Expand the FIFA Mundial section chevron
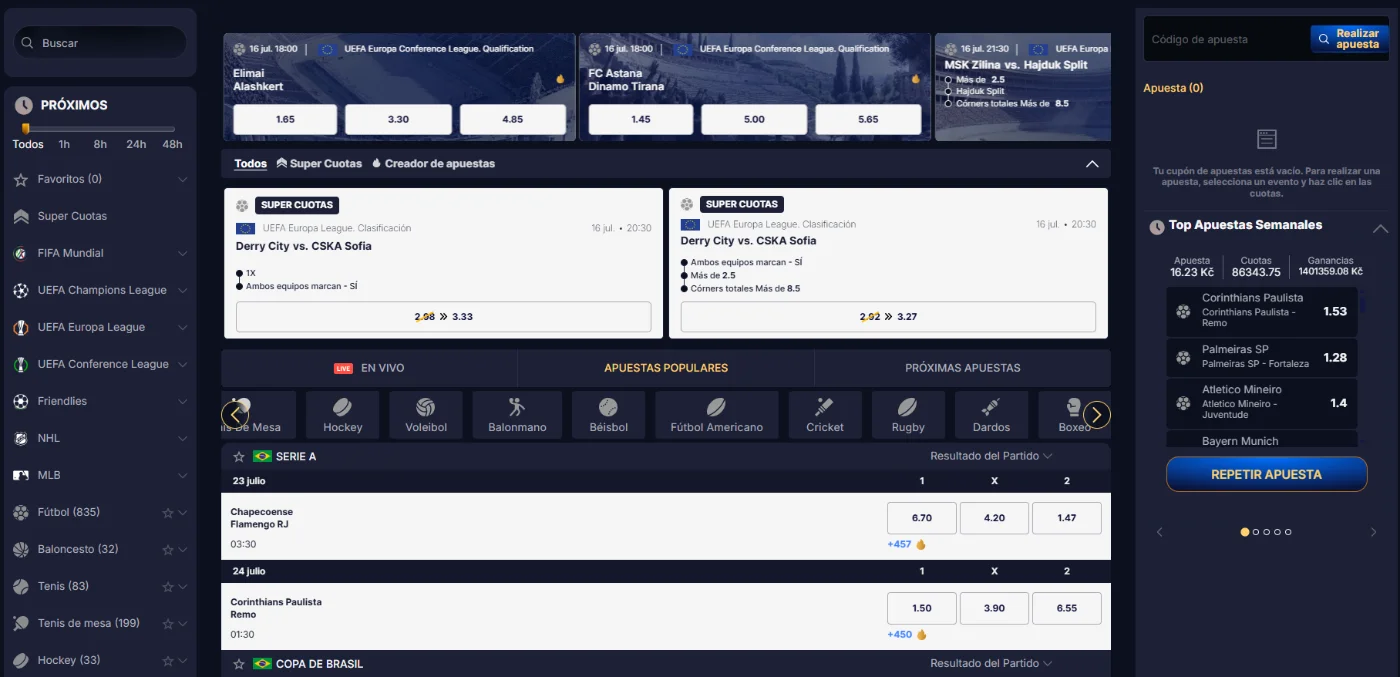1400x677 pixels. [183, 254]
